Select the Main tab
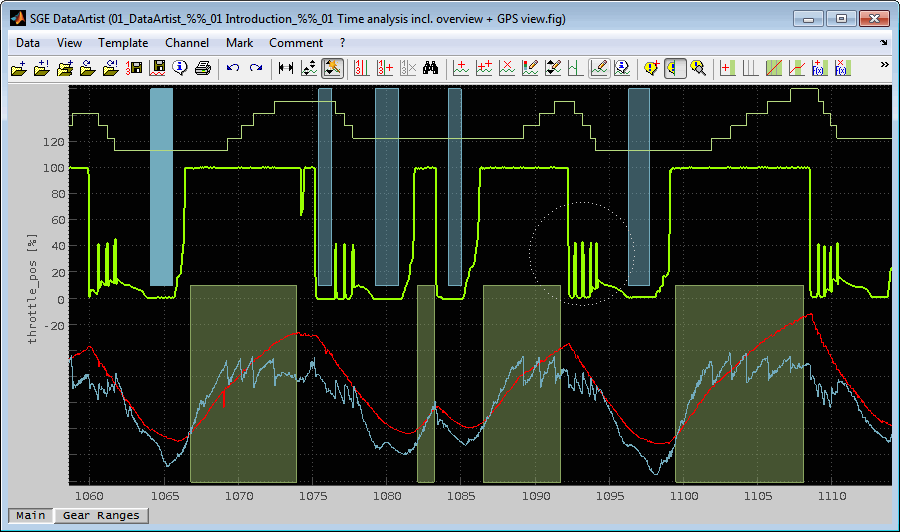This screenshot has width=900, height=532. click(x=30, y=515)
